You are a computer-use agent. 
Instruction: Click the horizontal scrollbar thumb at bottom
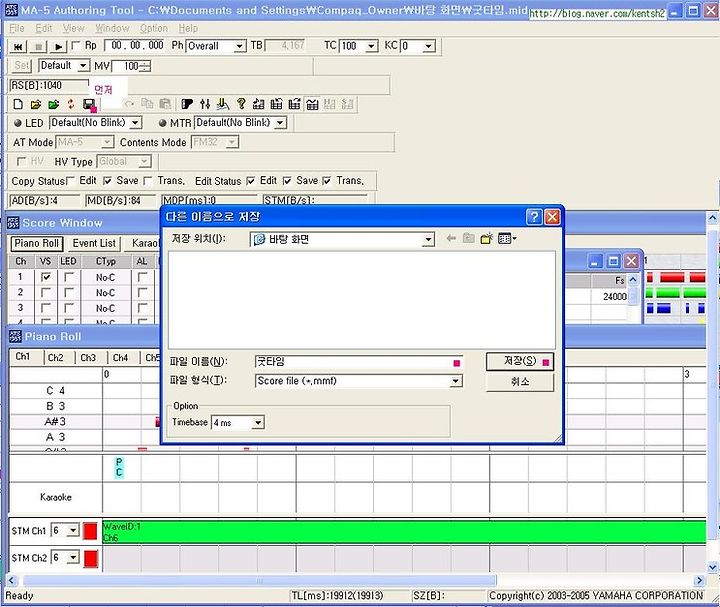click(x=260, y=580)
